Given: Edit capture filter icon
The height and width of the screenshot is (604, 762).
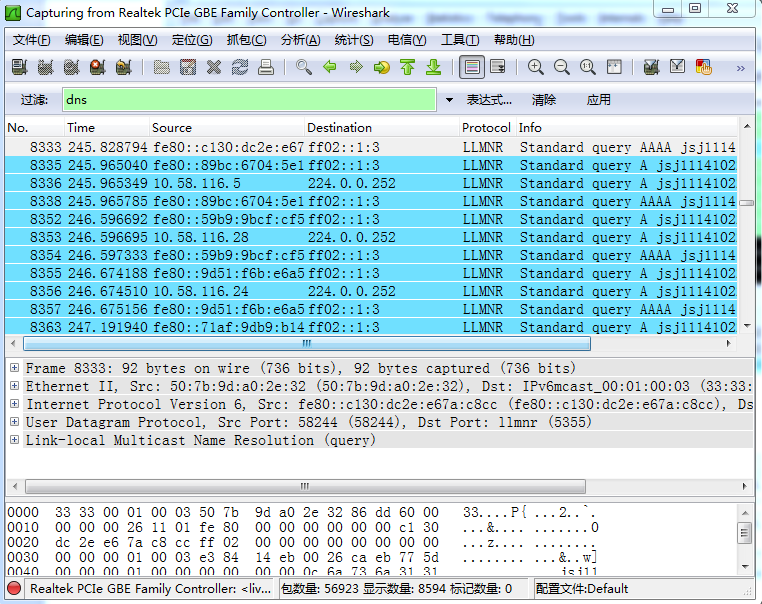Looking at the screenshot, I should (x=651, y=67).
